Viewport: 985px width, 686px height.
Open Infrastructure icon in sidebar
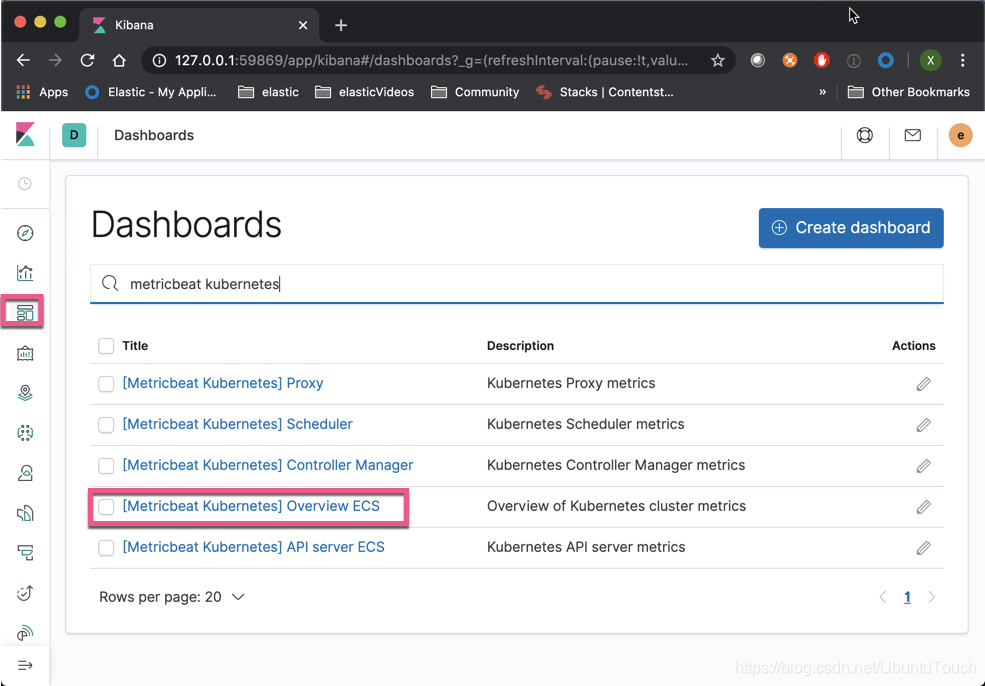pos(24,472)
